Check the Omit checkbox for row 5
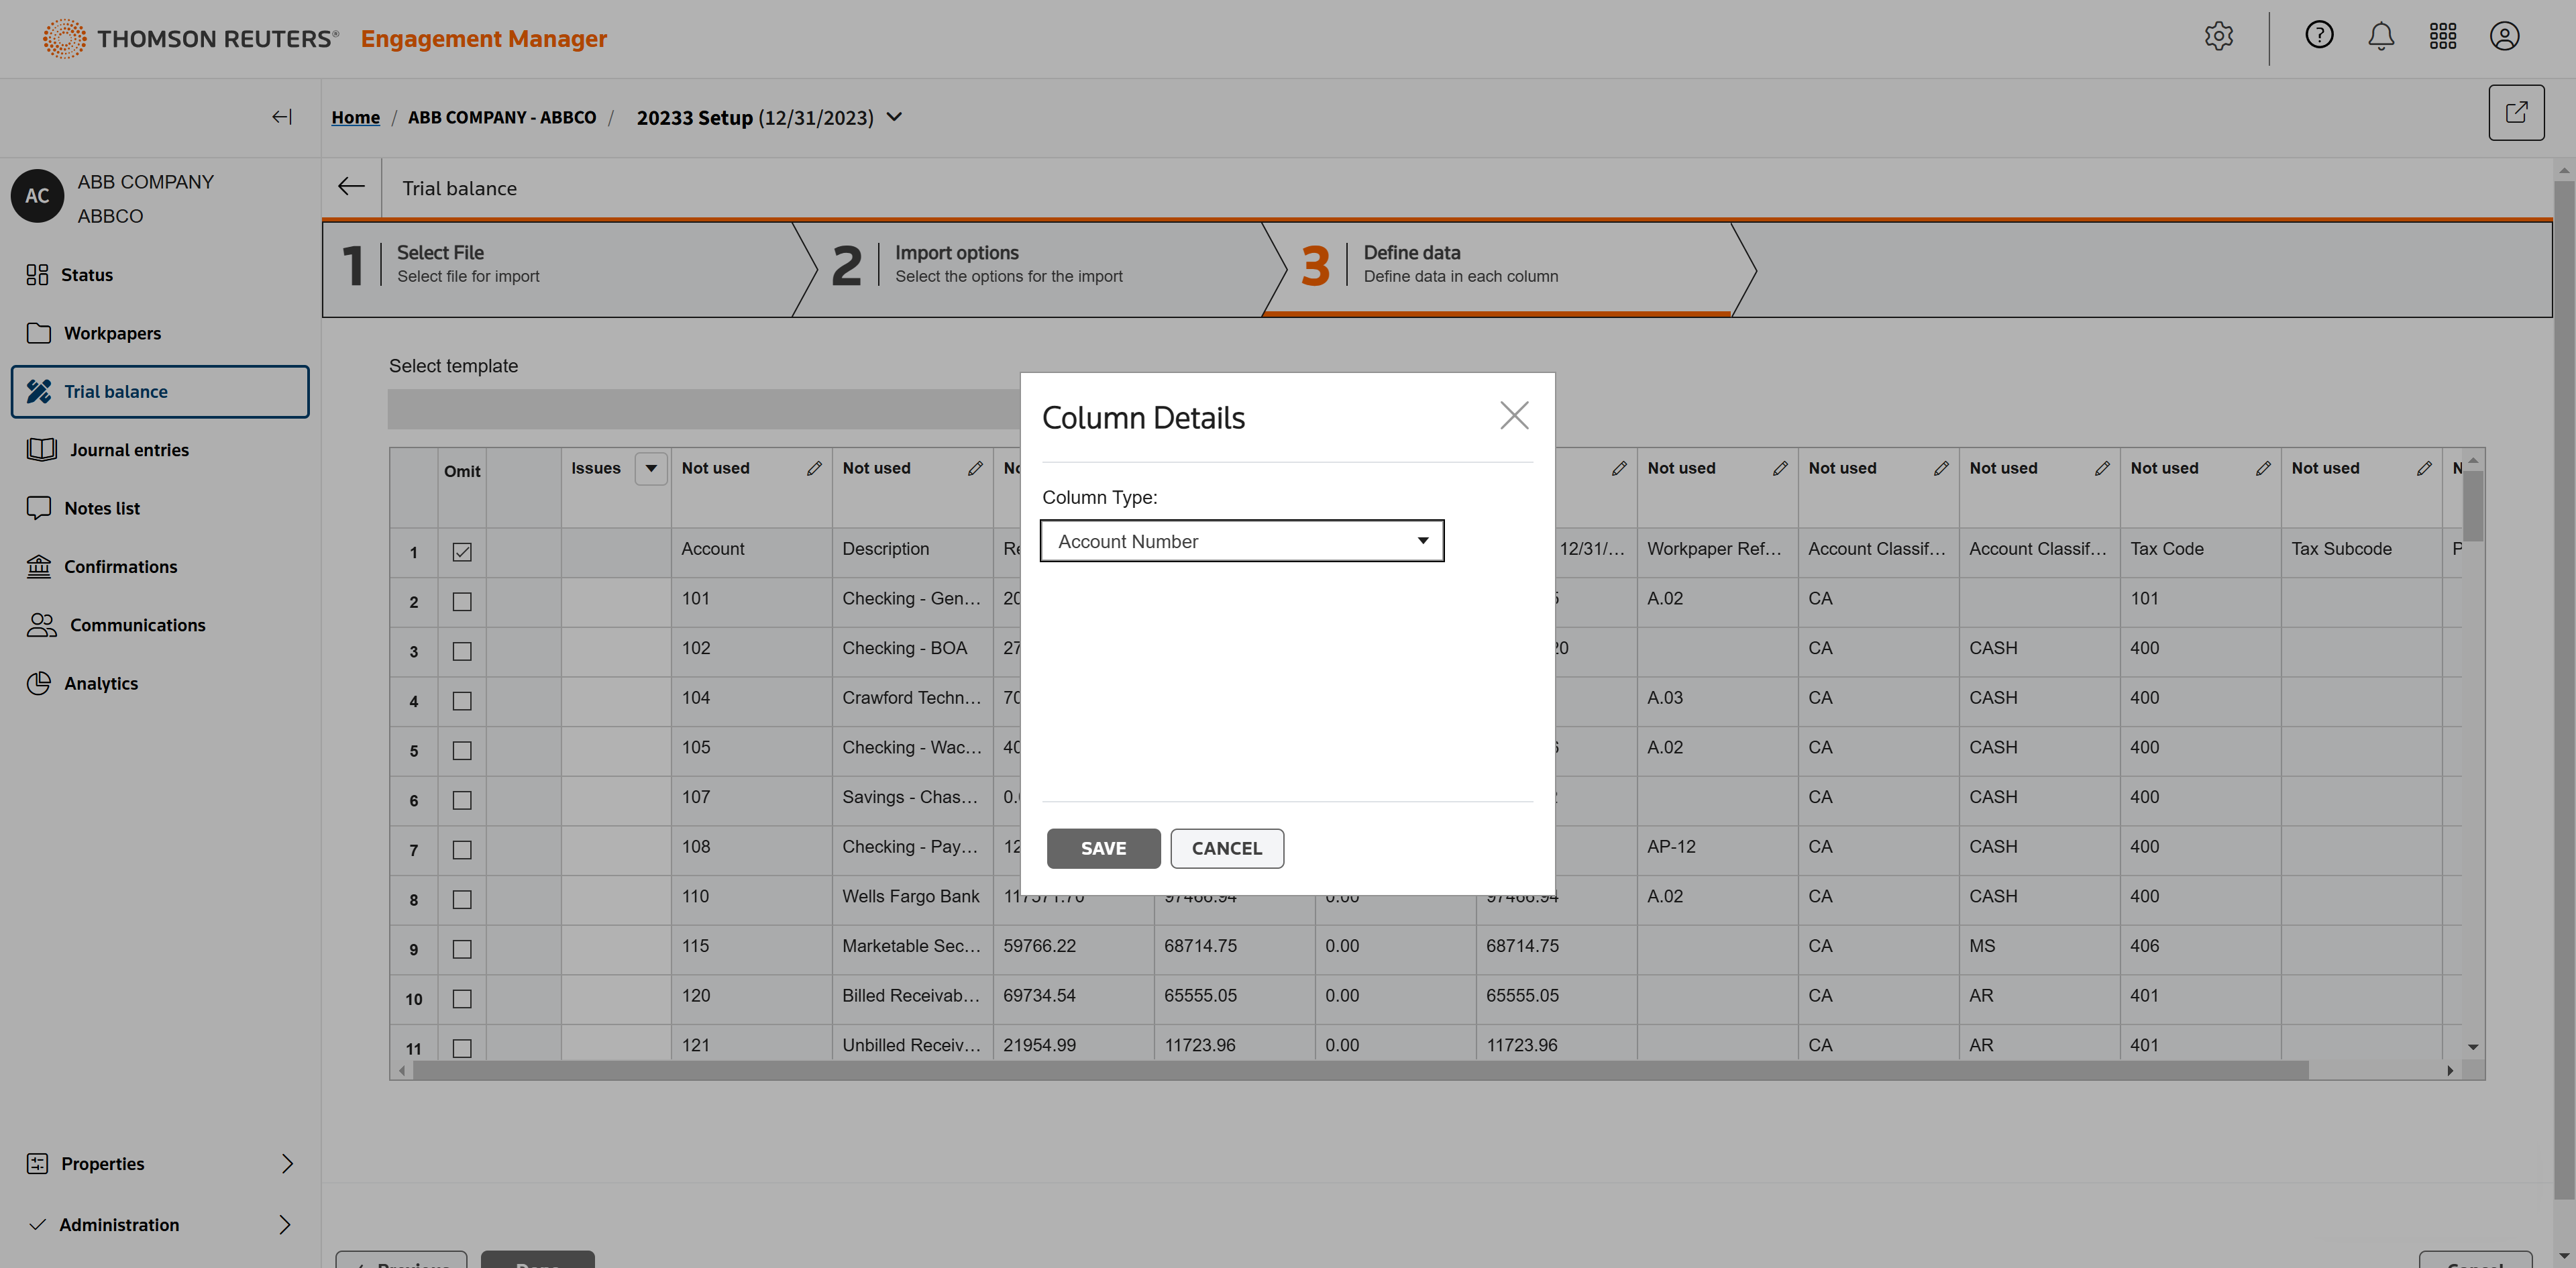2576x1268 pixels. [461, 751]
